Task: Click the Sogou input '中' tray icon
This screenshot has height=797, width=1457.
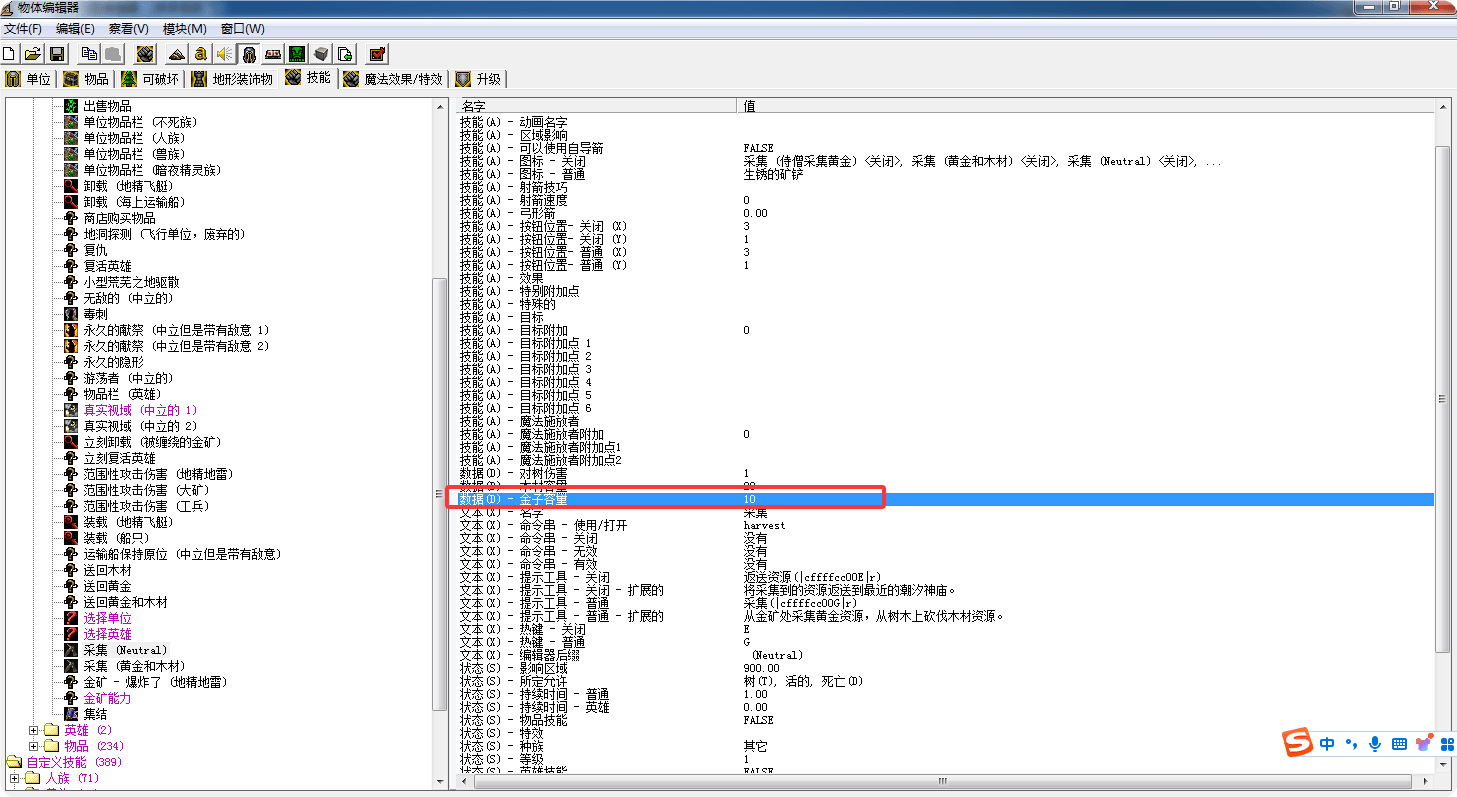Action: tap(1327, 743)
